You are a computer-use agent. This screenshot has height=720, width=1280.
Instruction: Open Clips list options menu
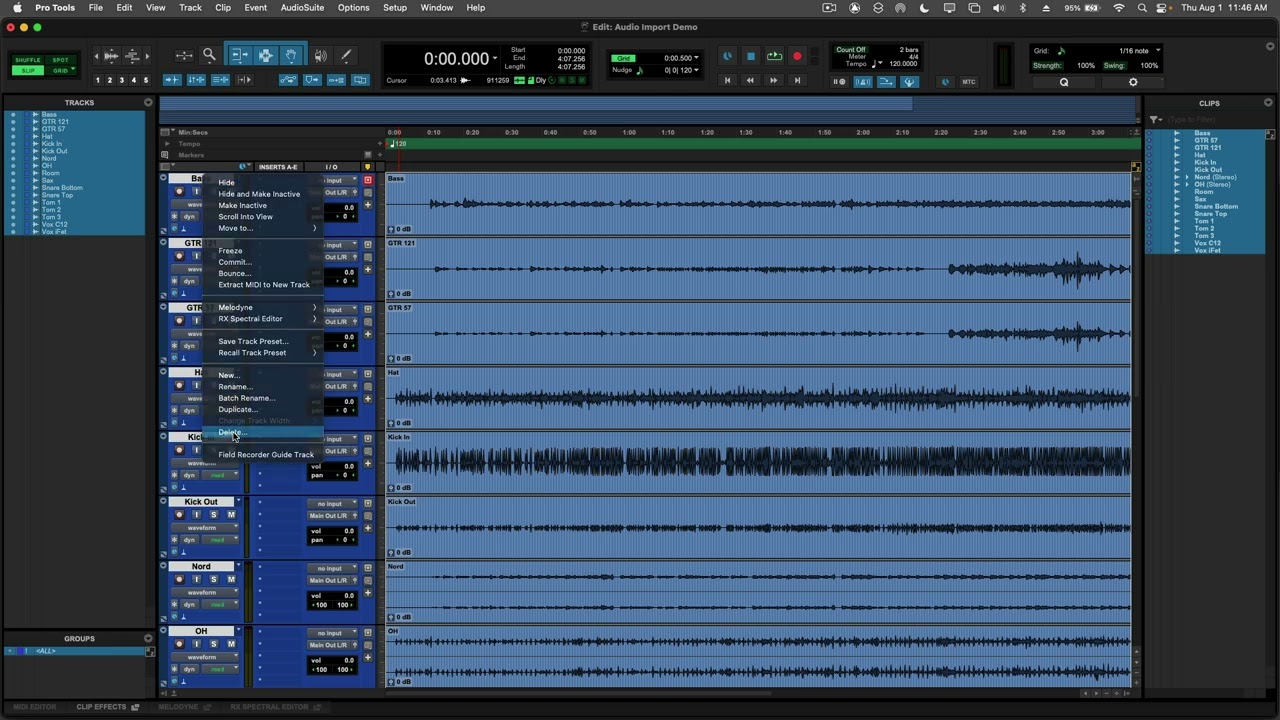pos(1270,102)
